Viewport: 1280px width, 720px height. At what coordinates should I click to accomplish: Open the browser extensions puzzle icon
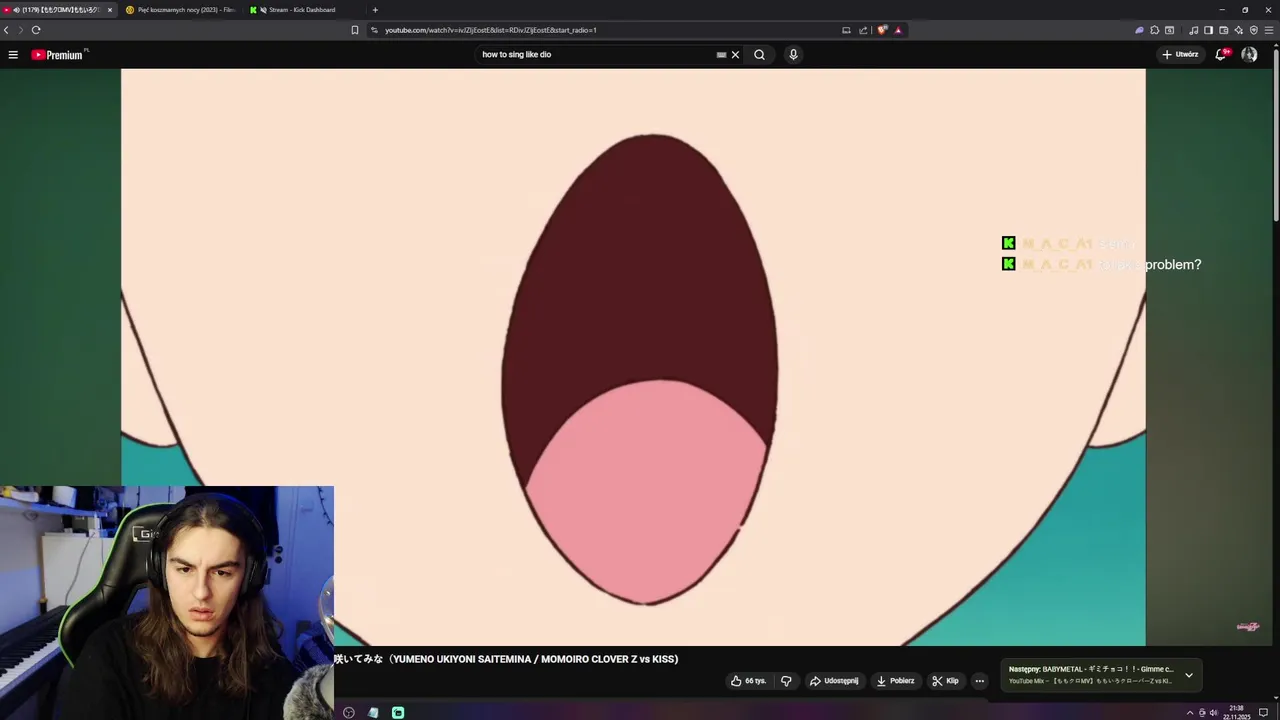(x=1155, y=30)
